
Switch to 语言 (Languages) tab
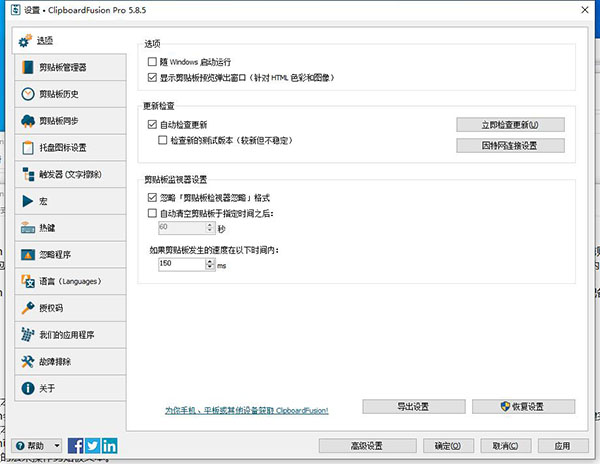point(70,282)
